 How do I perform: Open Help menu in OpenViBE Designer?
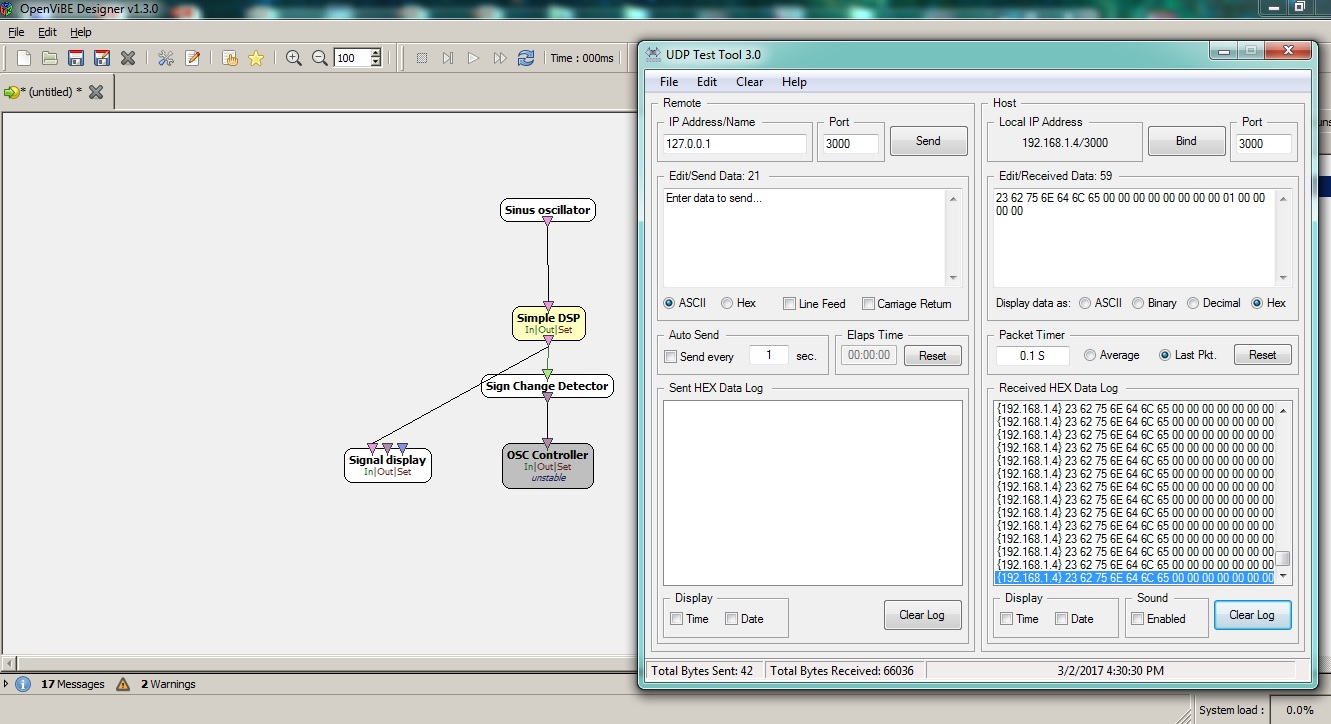click(x=80, y=32)
